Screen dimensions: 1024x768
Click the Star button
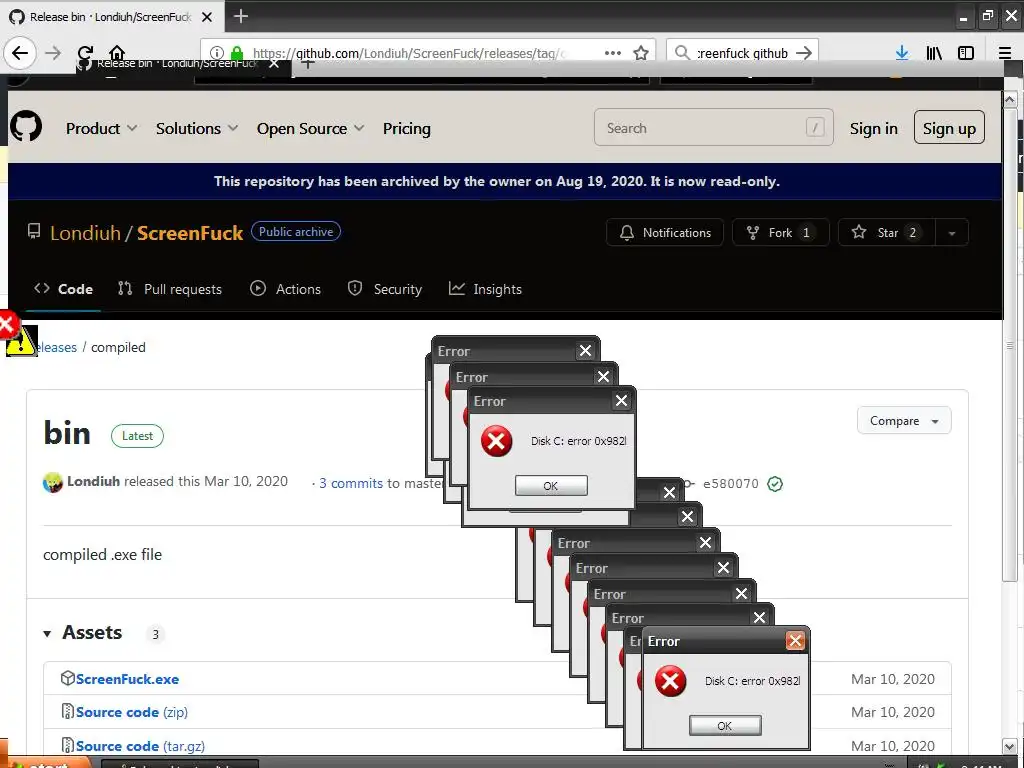point(887,232)
